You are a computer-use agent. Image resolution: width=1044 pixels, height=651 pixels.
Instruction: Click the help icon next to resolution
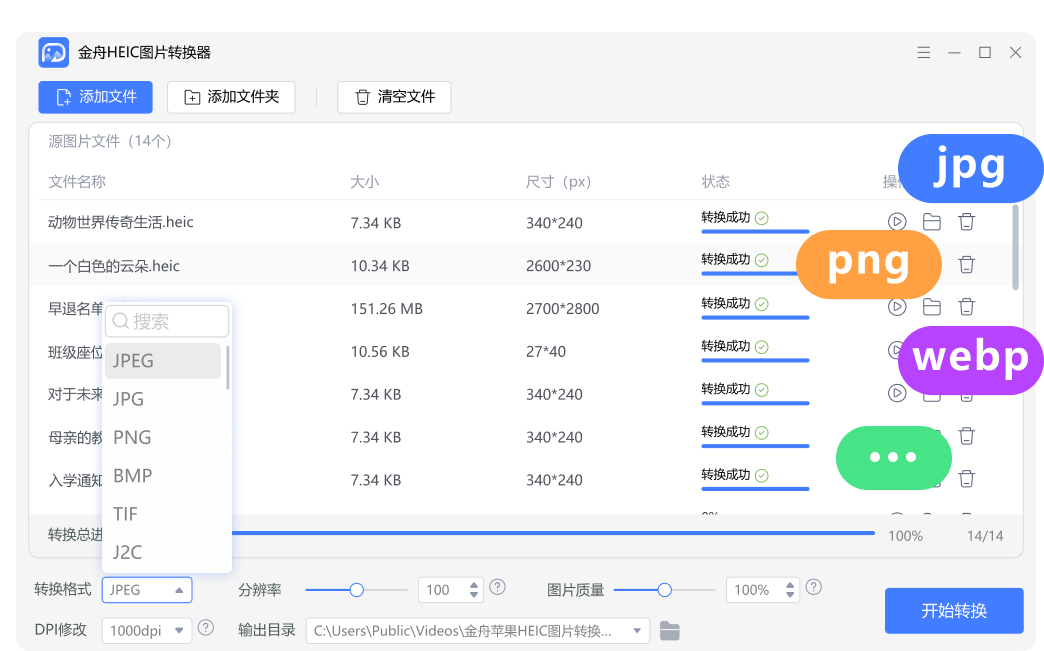(x=497, y=588)
